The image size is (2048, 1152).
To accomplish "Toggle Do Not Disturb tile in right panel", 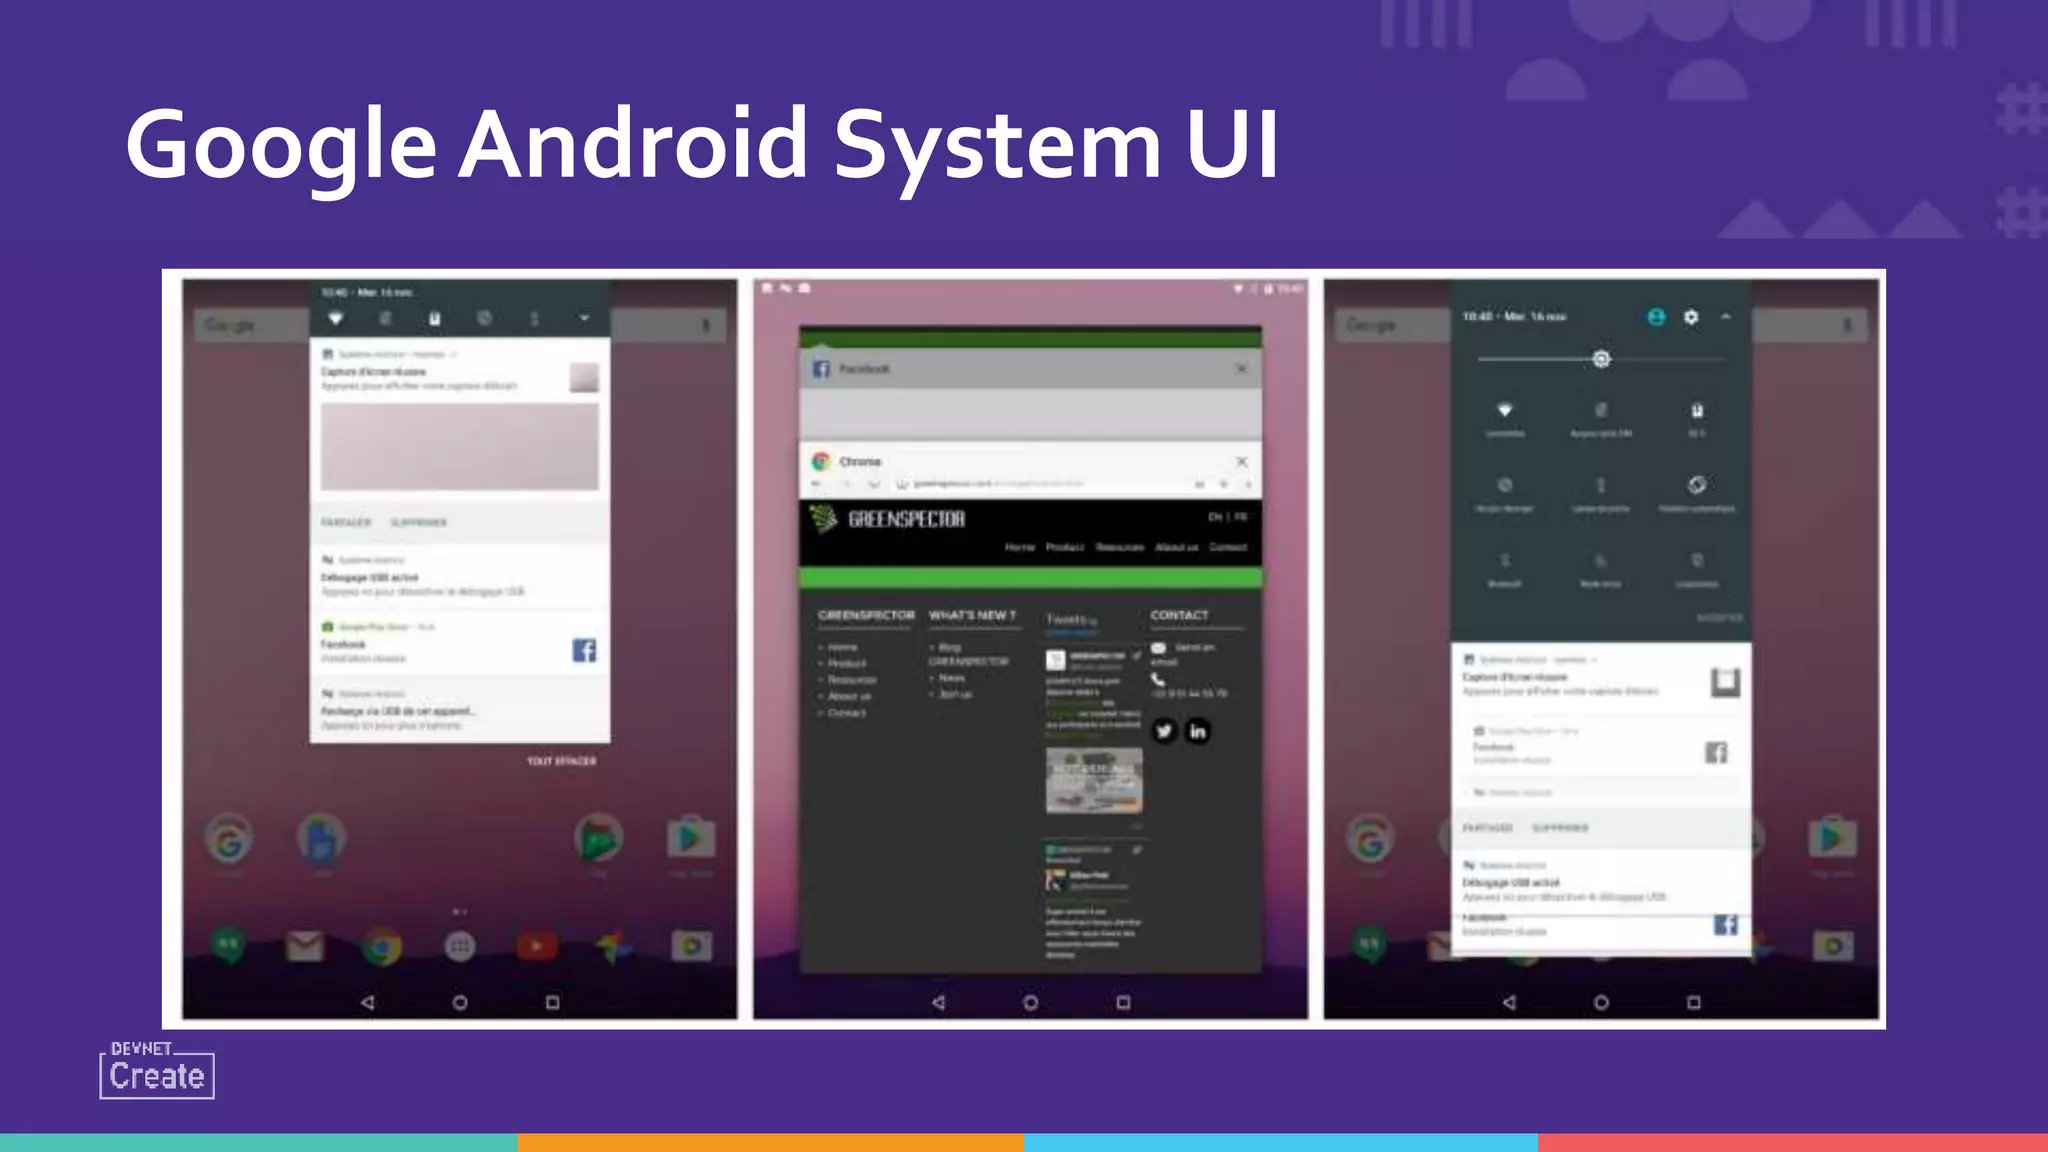I will (x=1505, y=492).
